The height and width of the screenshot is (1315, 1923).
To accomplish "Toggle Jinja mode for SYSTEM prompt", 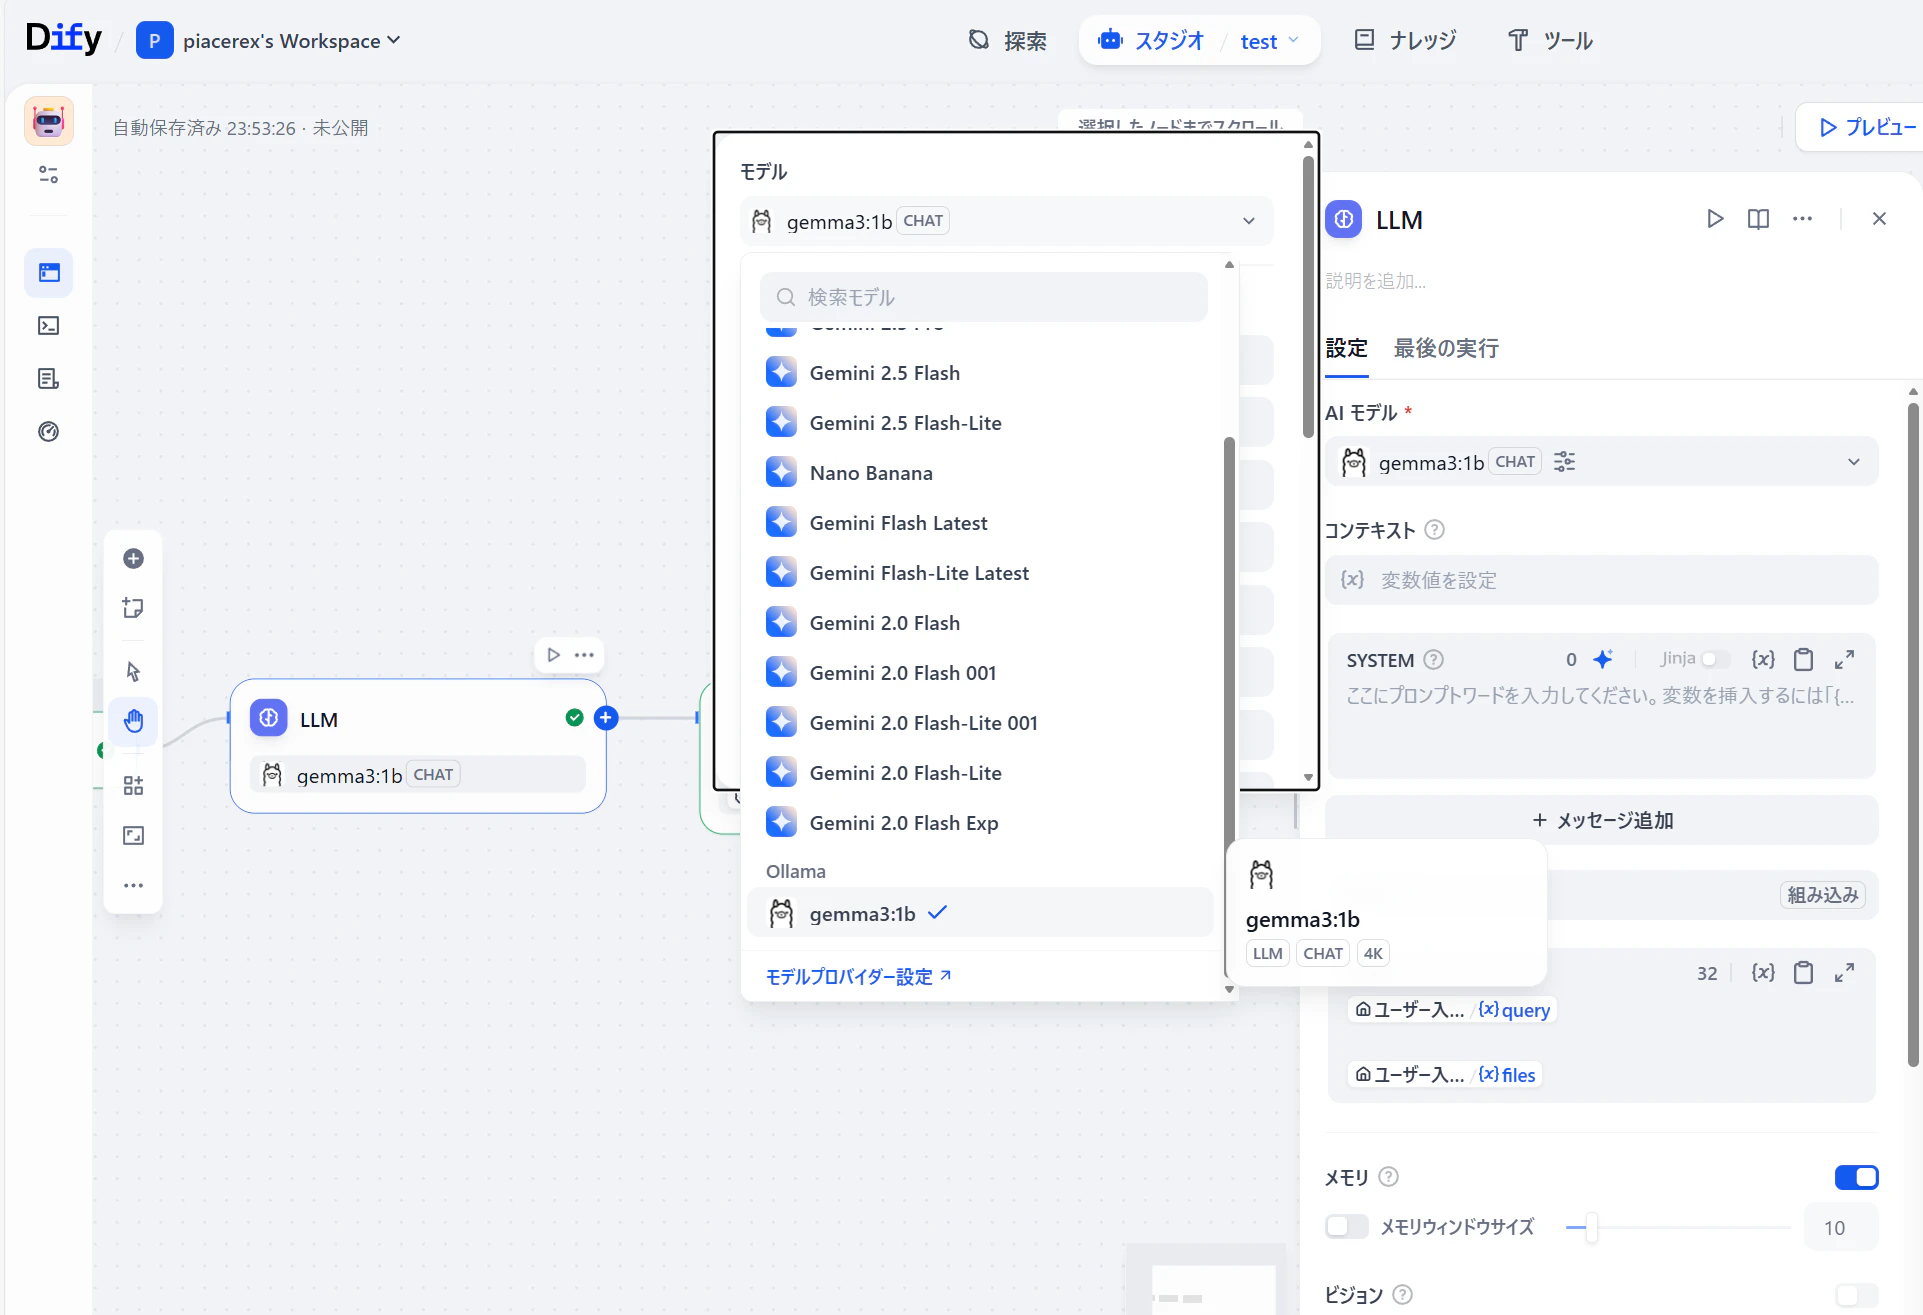I will tap(1715, 659).
